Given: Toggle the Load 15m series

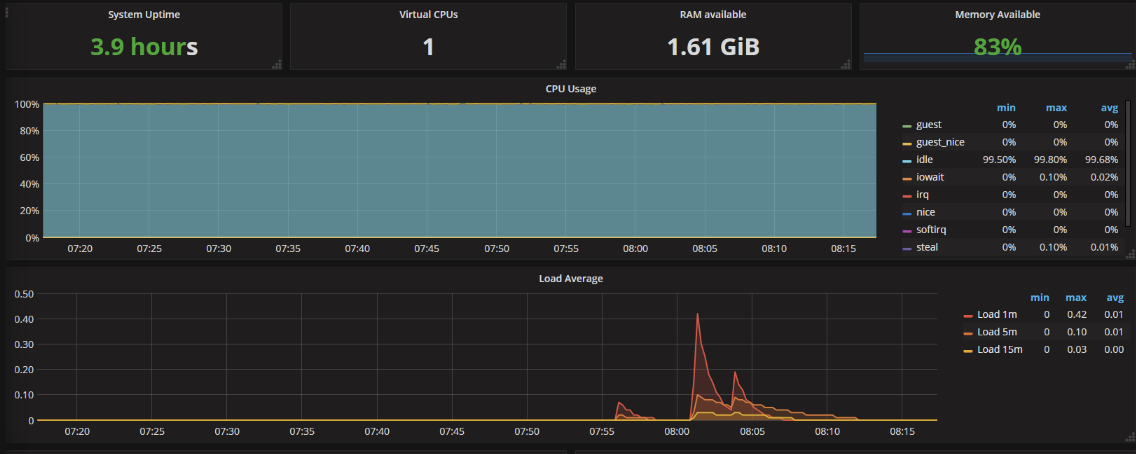Looking at the screenshot, I should [x=1000, y=350].
